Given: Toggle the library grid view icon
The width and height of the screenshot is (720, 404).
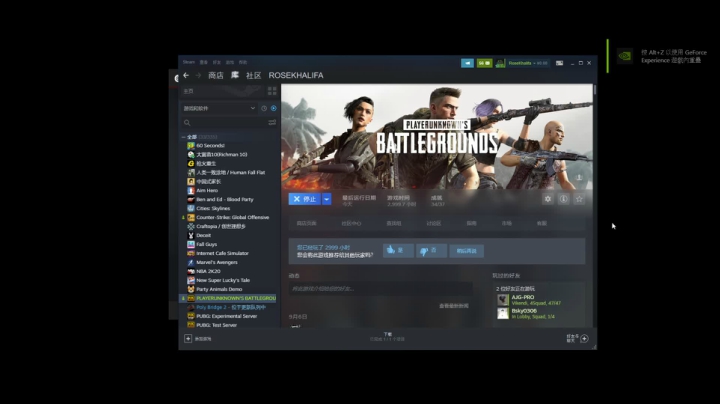Looking at the screenshot, I should click(272, 91).
